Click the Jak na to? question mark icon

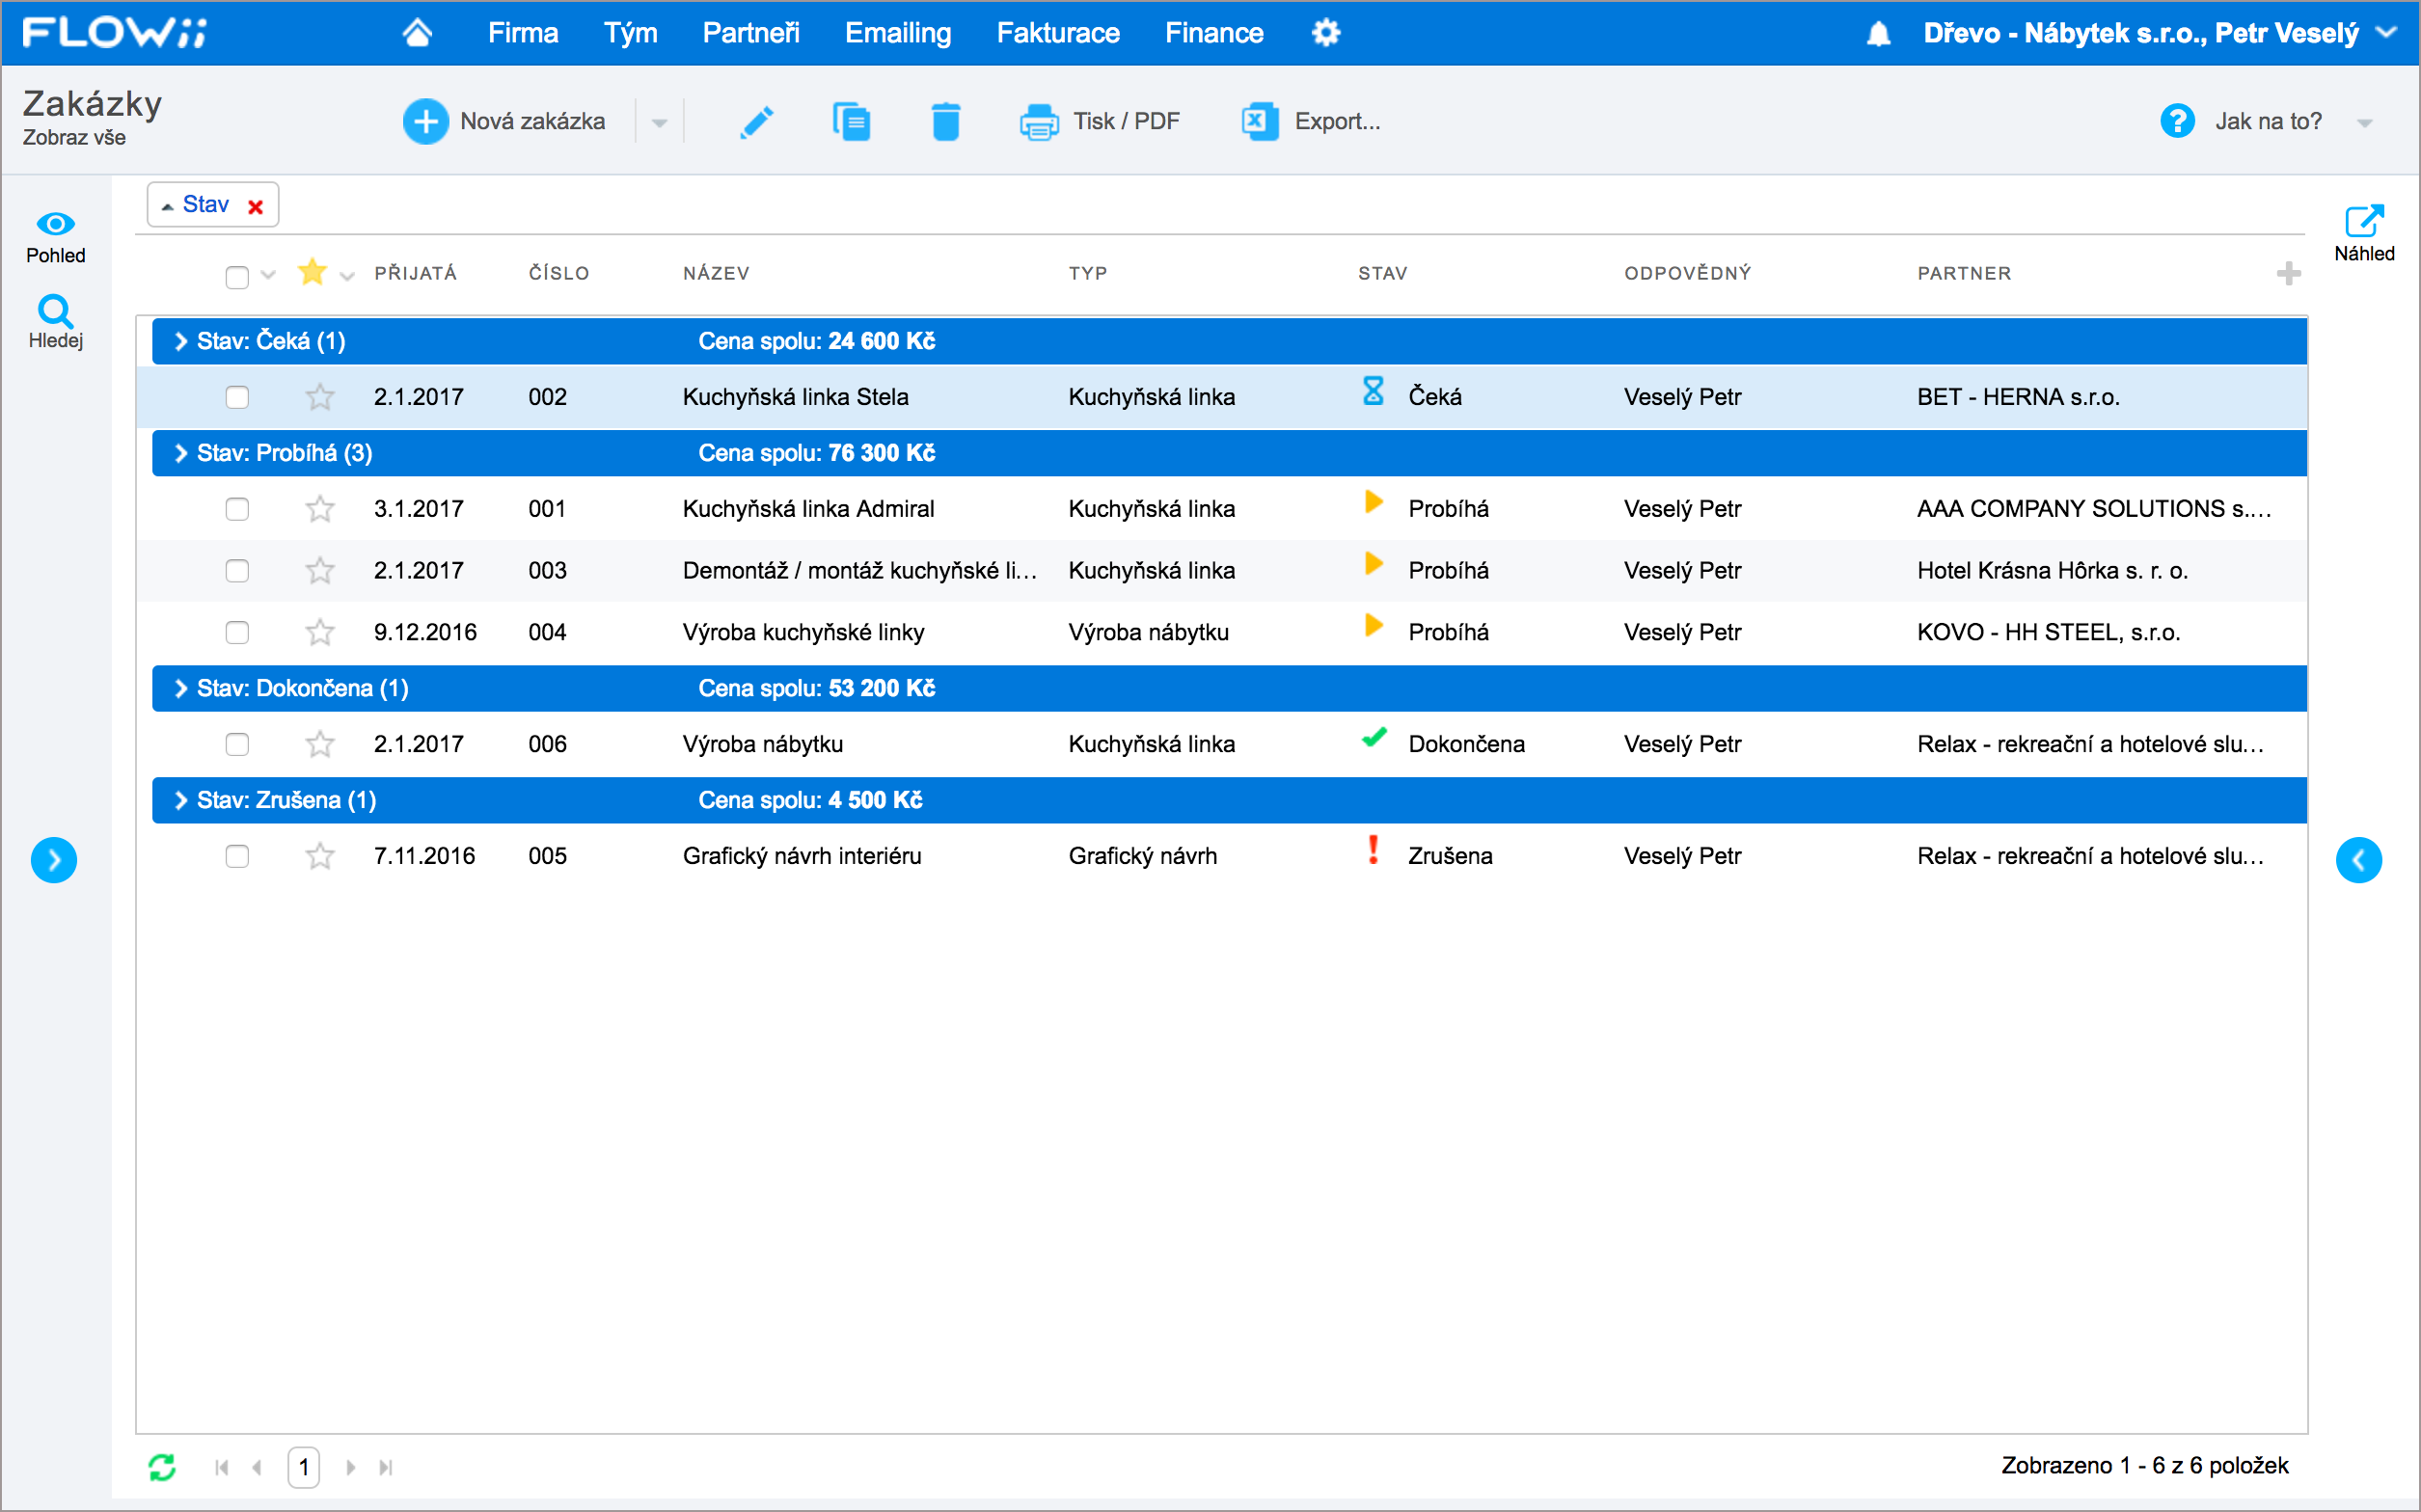click(2176, 122)
